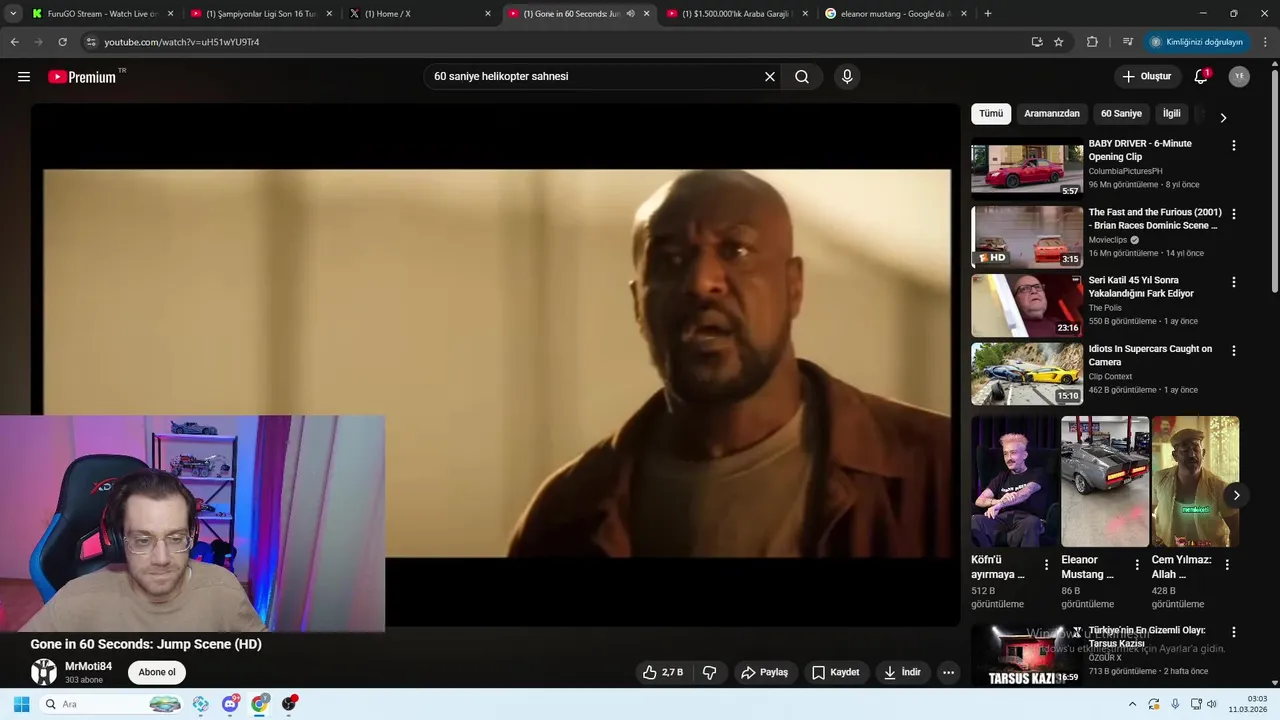View site information icon in address bar
The image size is (1280, 720).
[x=91, y=42]
